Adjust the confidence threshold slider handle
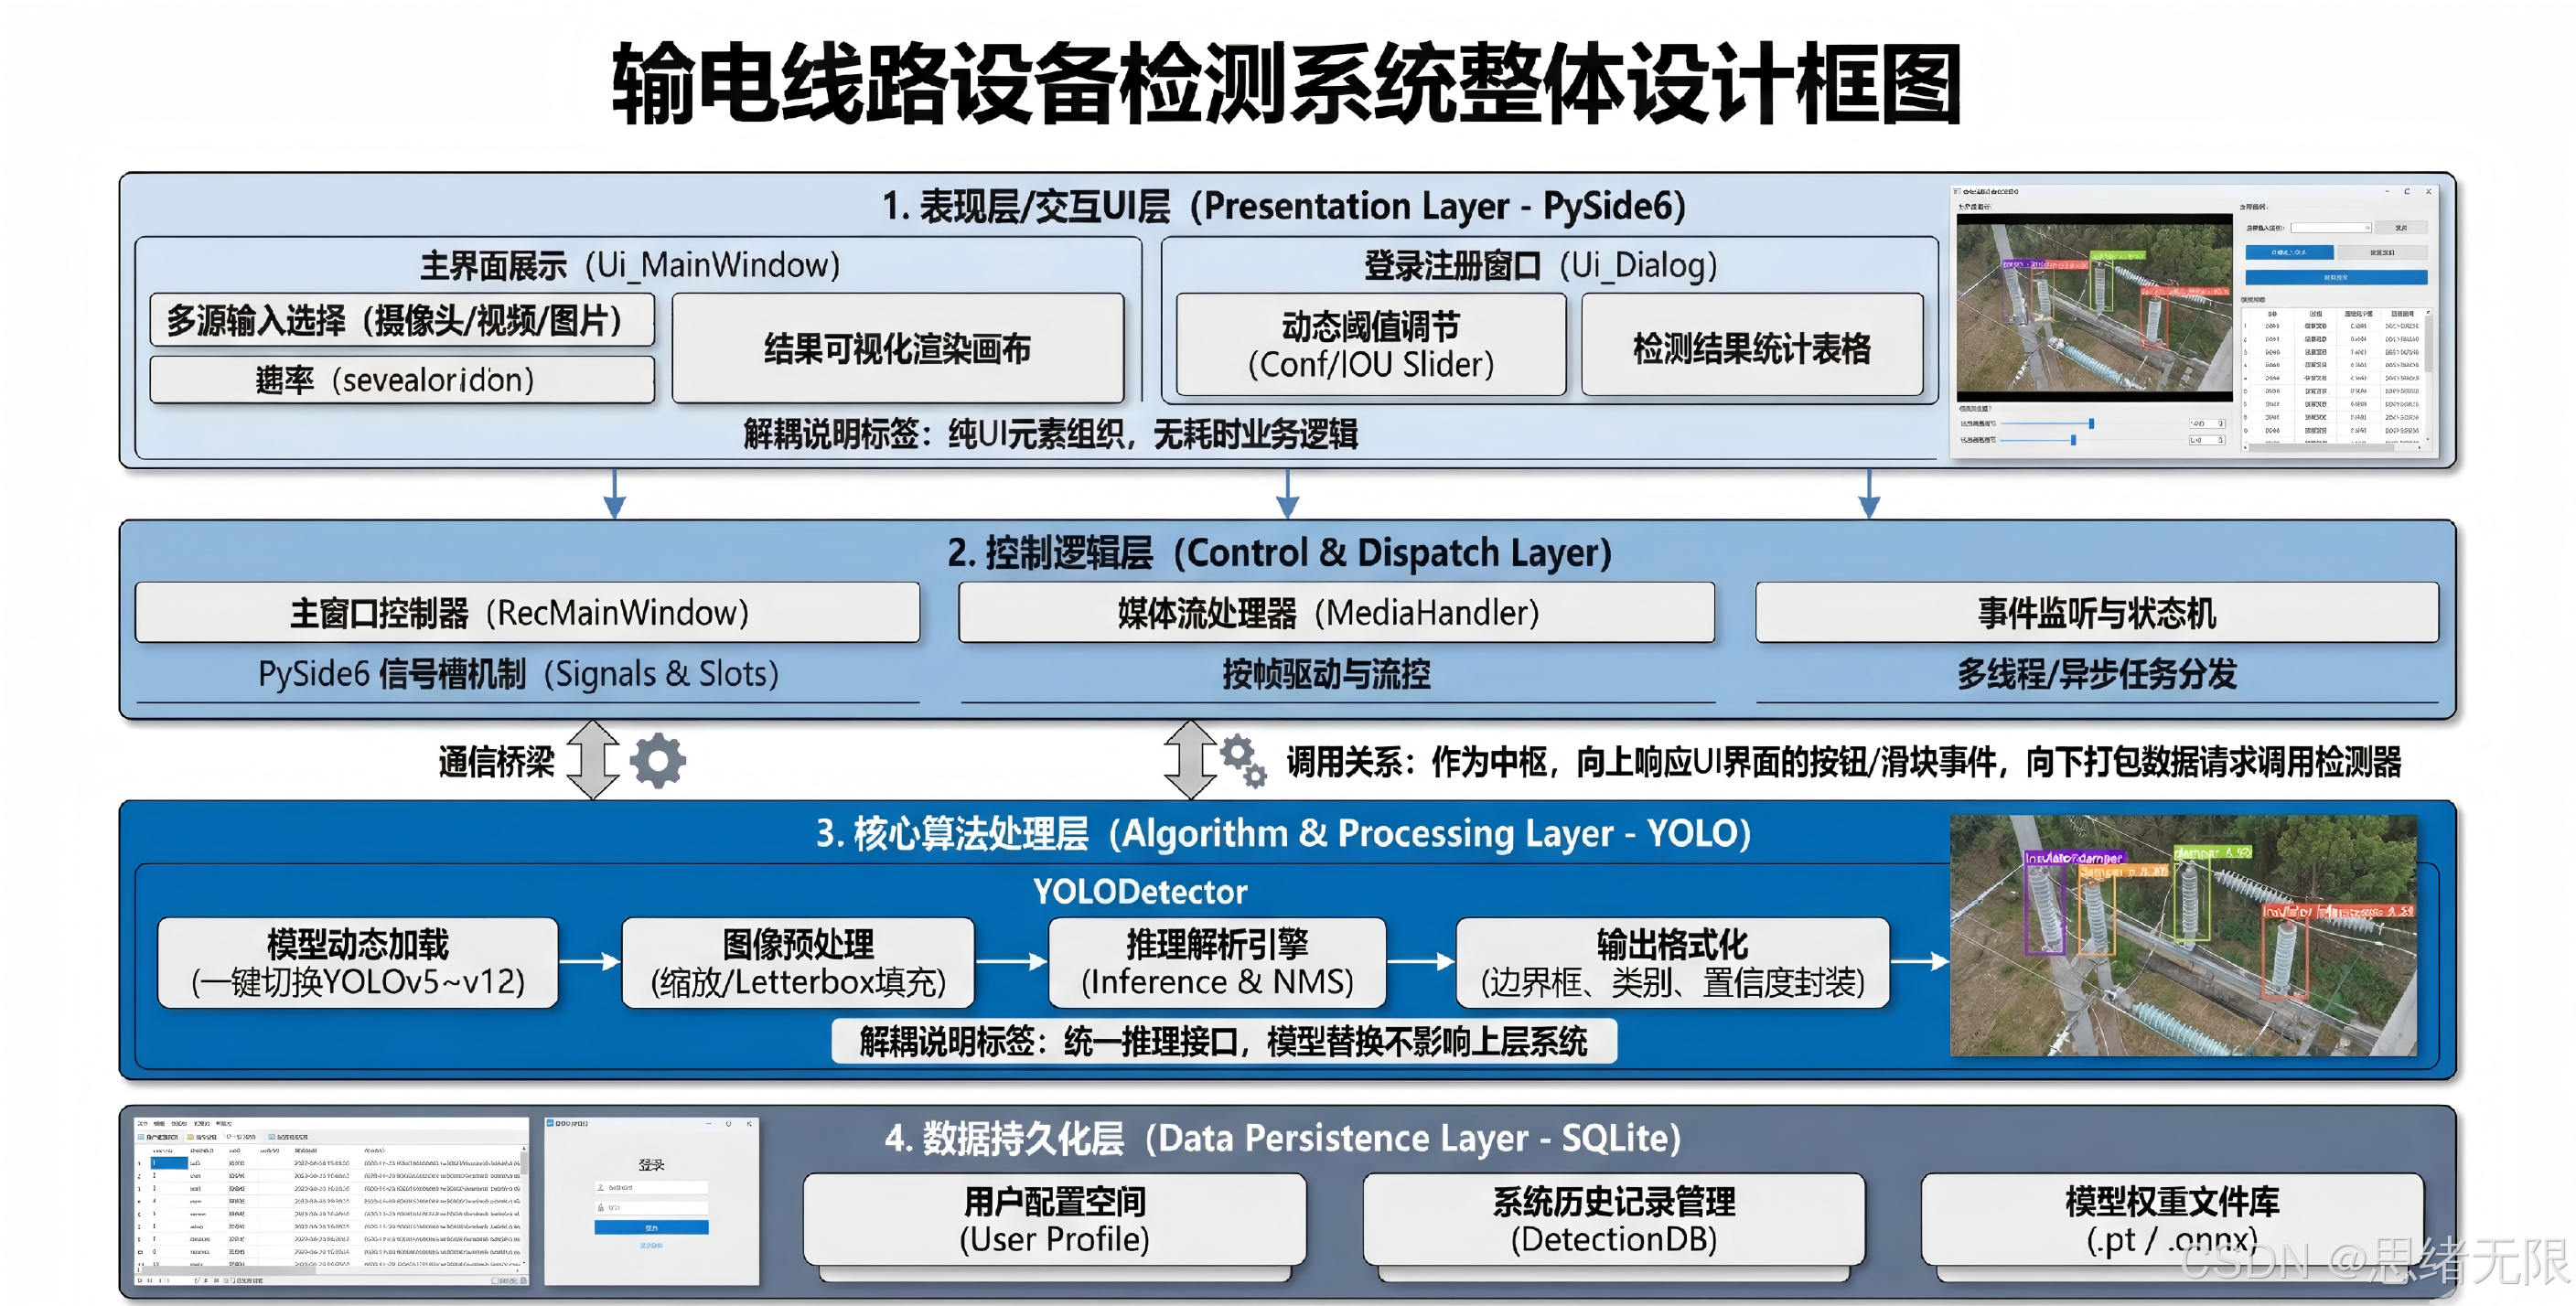The image size is (2576, 1306). 2092,425
